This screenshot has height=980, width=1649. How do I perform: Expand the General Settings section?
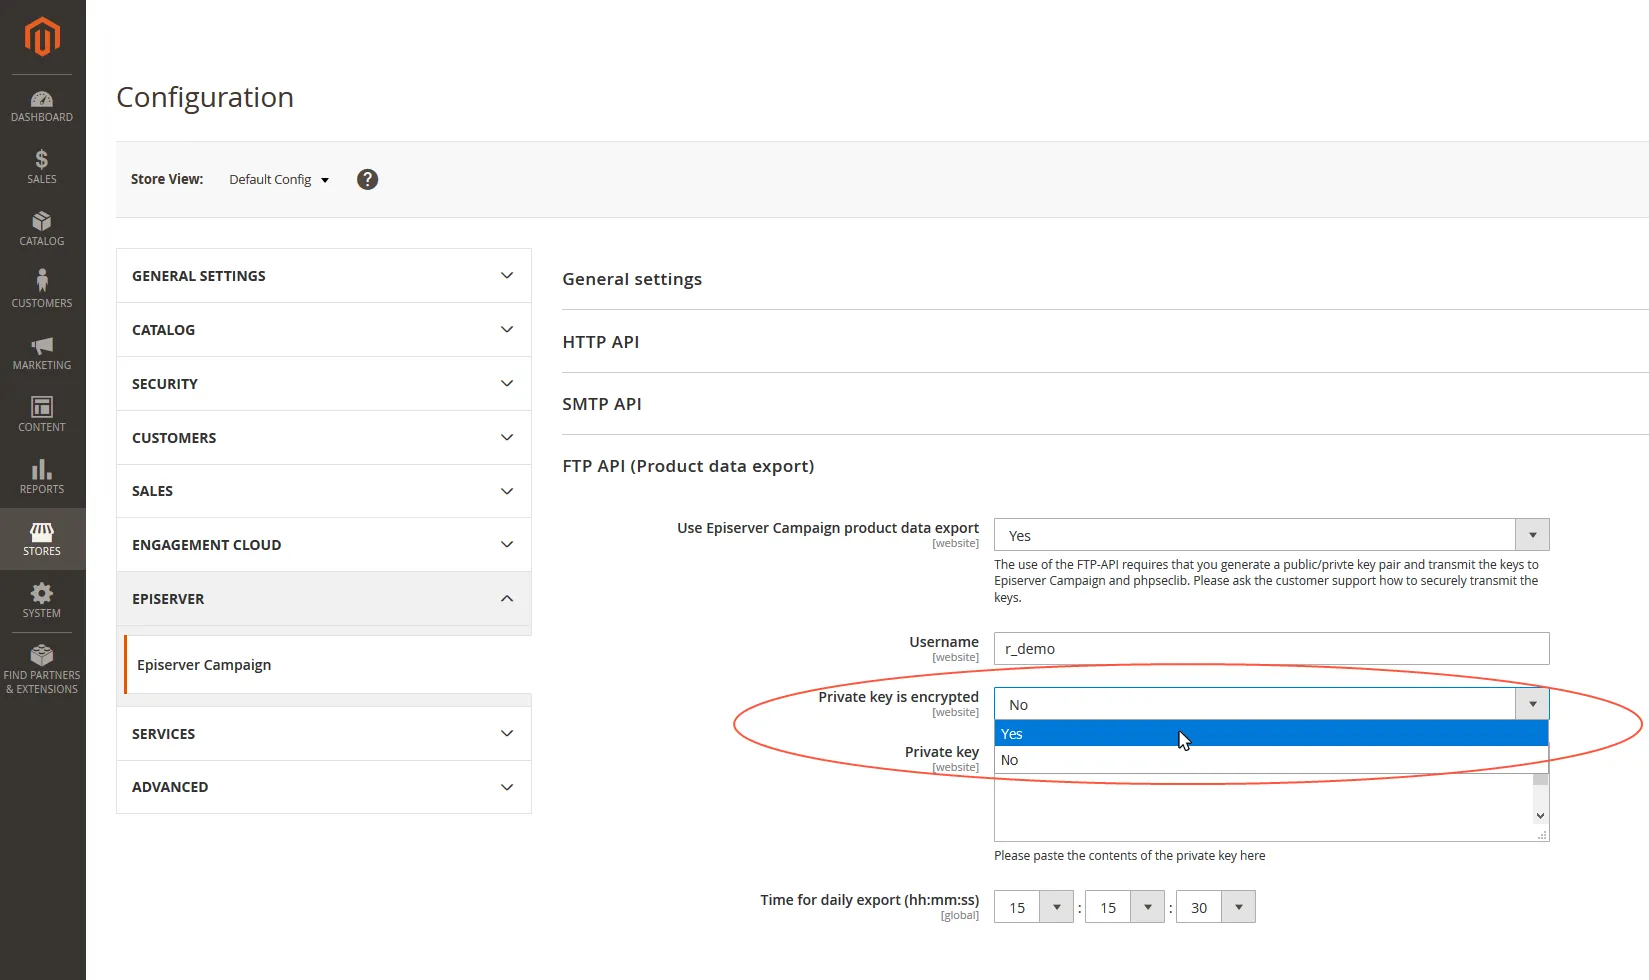click(x=324, y=276)
